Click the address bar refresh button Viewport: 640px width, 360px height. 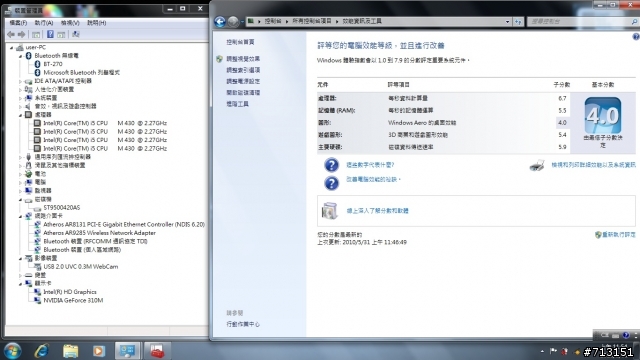tap(518, 22)
